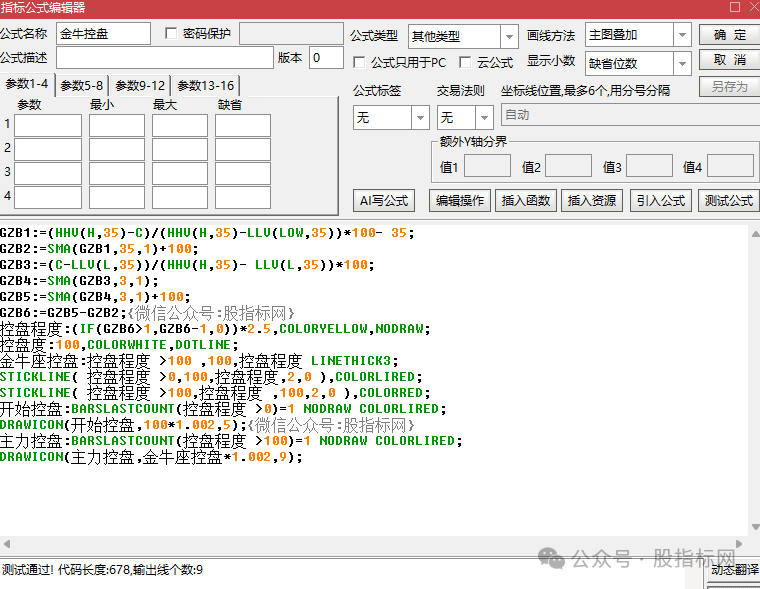Click row 2 最大 field
The height and width of the screenshot is (589, 760).
point(180,149)
